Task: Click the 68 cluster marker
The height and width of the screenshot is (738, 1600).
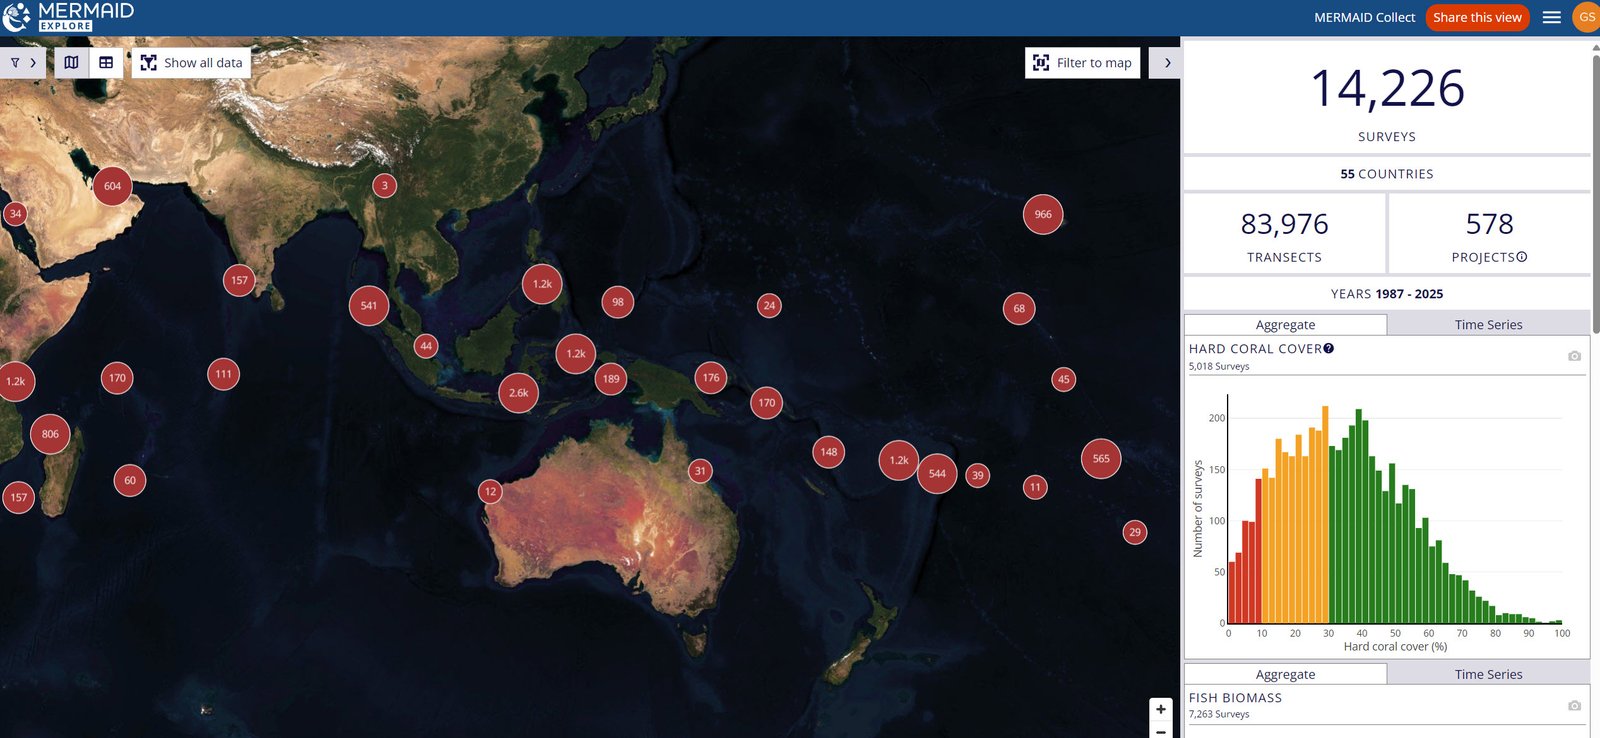Action: [1019, 308]
